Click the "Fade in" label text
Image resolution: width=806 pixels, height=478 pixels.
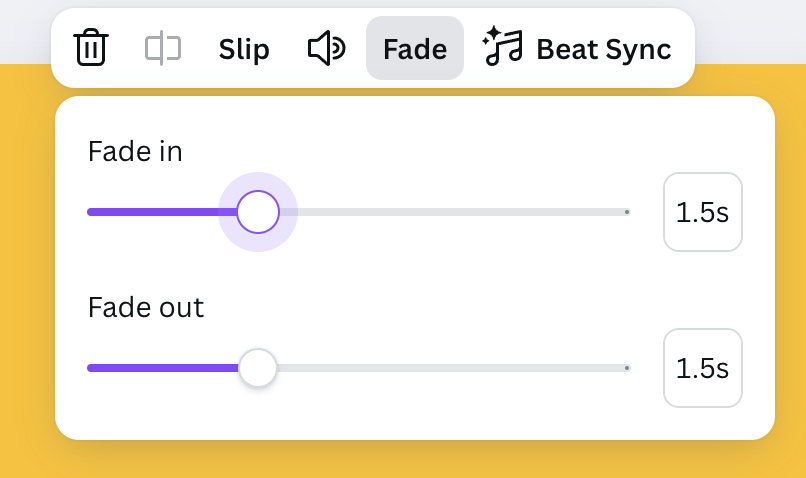(135, 151)
